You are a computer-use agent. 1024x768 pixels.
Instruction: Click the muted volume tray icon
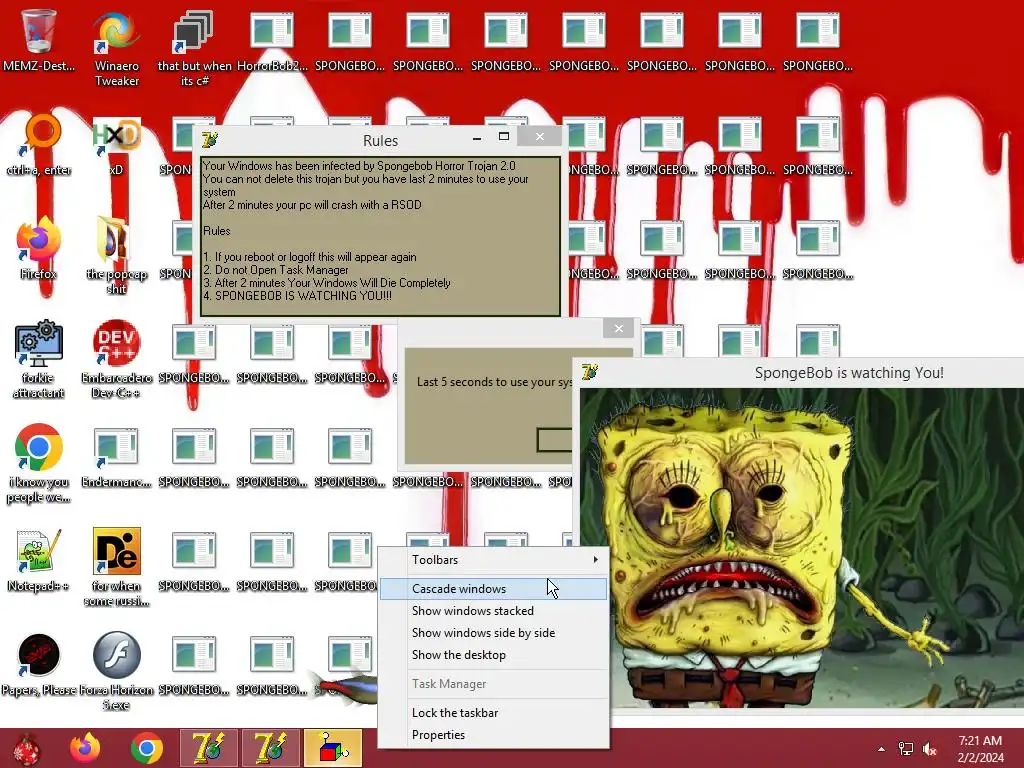(929, 749)
